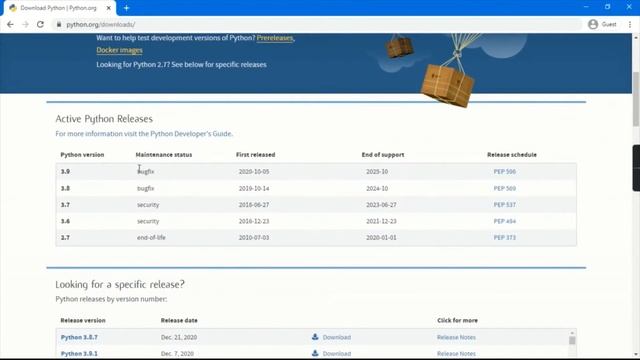Click 'Looking for a specific release?' heading
This screenshot has width=640, height=360.
pyautogui.click(x=120, y=284)
